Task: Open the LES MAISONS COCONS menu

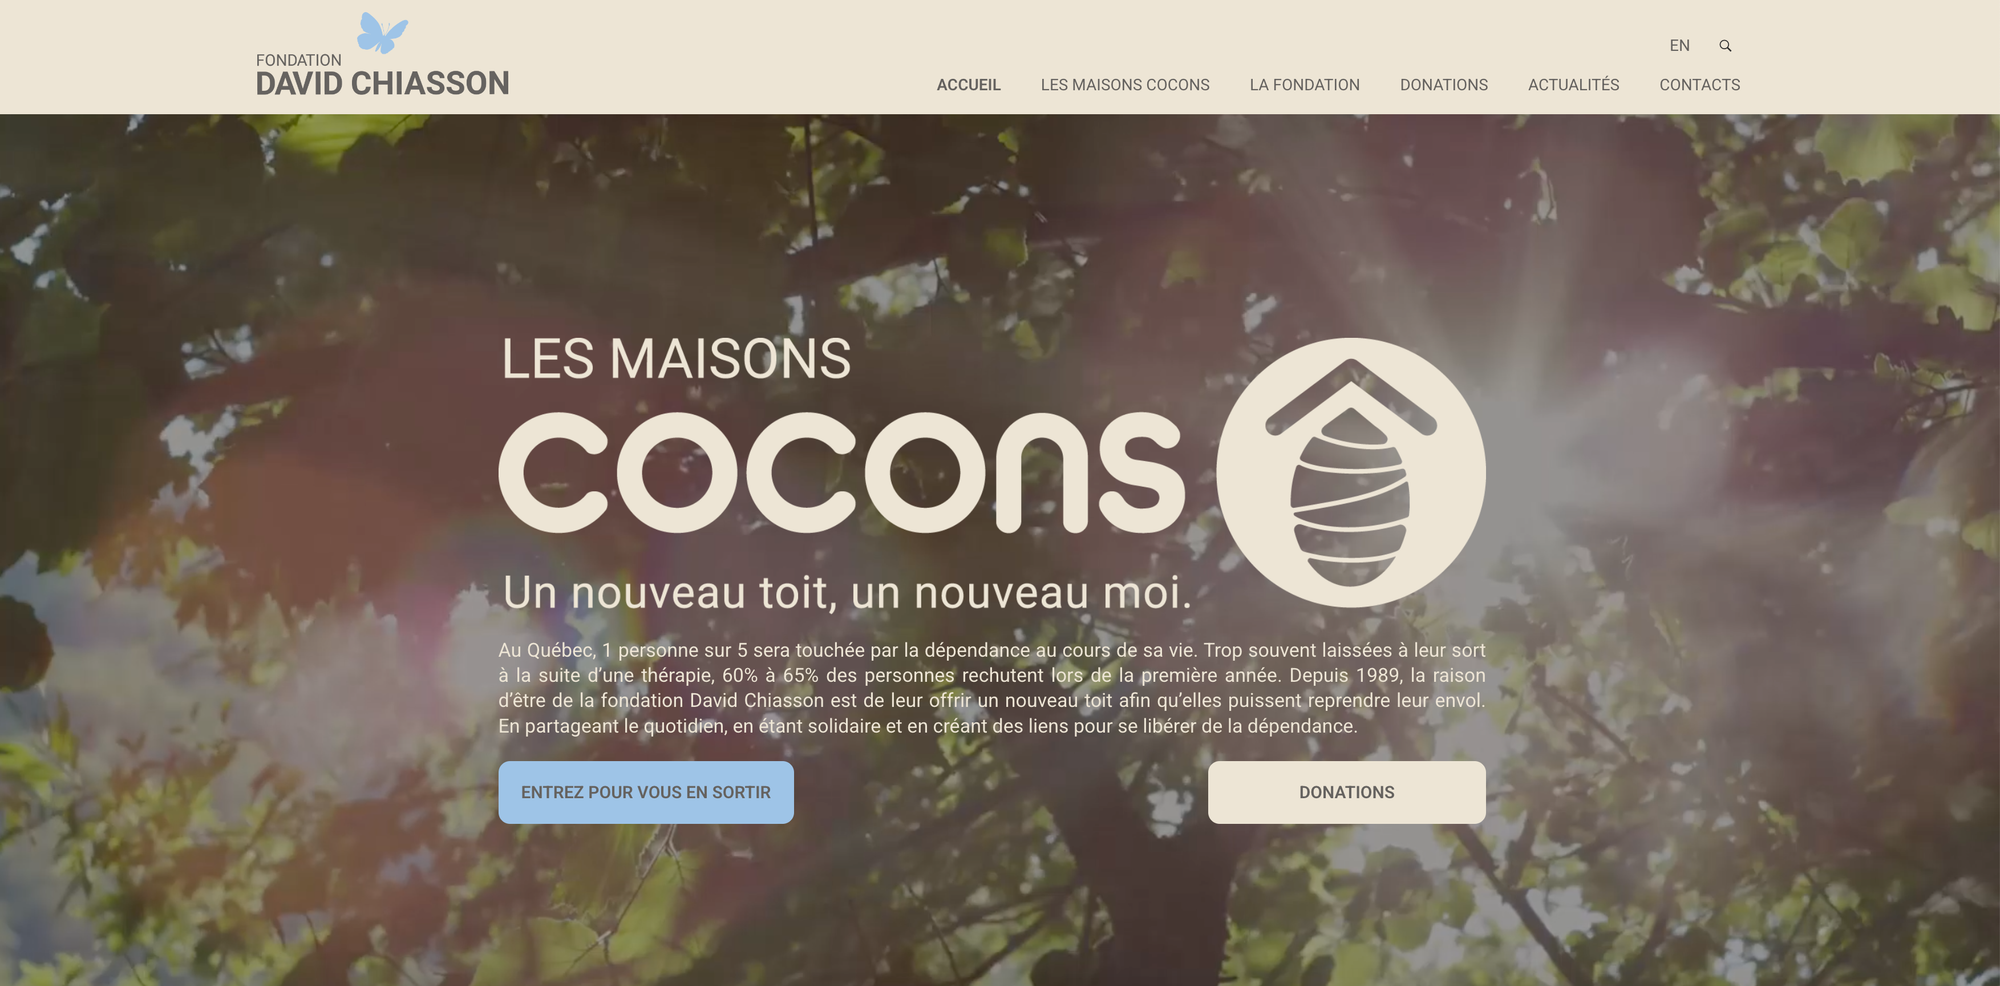Action: click(x=1125, y=85)
